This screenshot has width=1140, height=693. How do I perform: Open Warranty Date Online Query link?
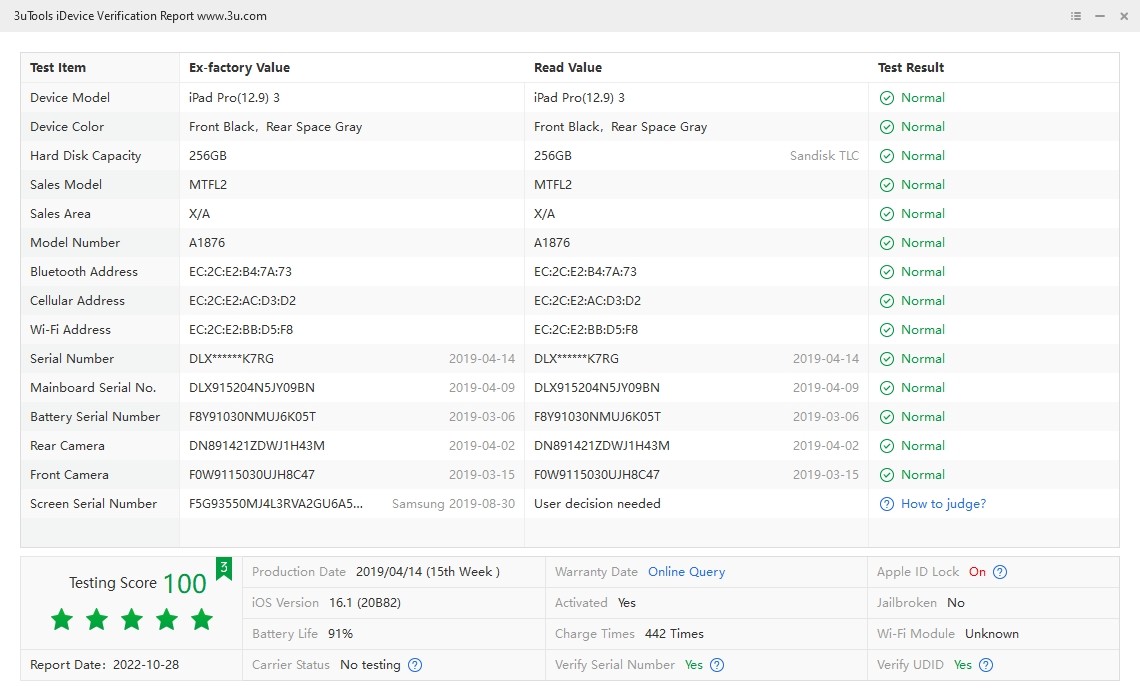(x=686, y=572)
